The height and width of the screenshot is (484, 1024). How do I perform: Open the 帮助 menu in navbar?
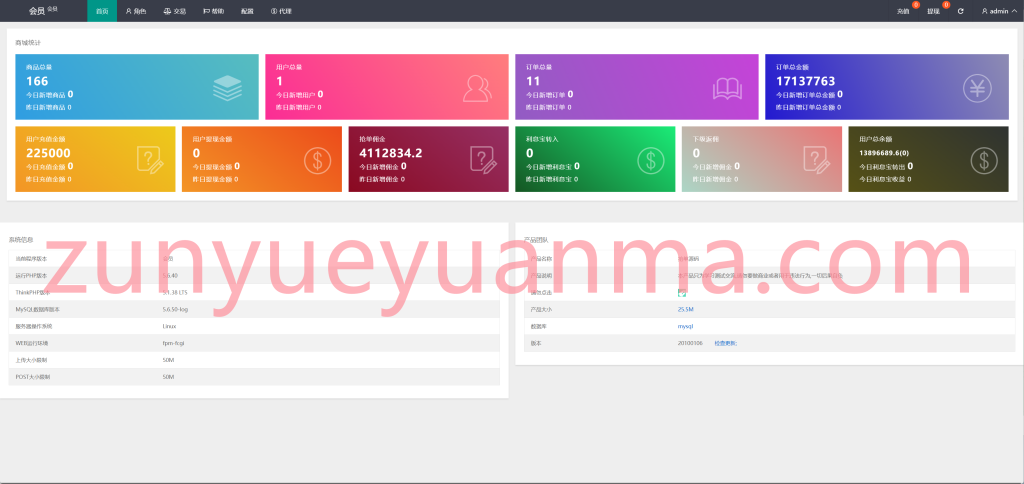214,11
